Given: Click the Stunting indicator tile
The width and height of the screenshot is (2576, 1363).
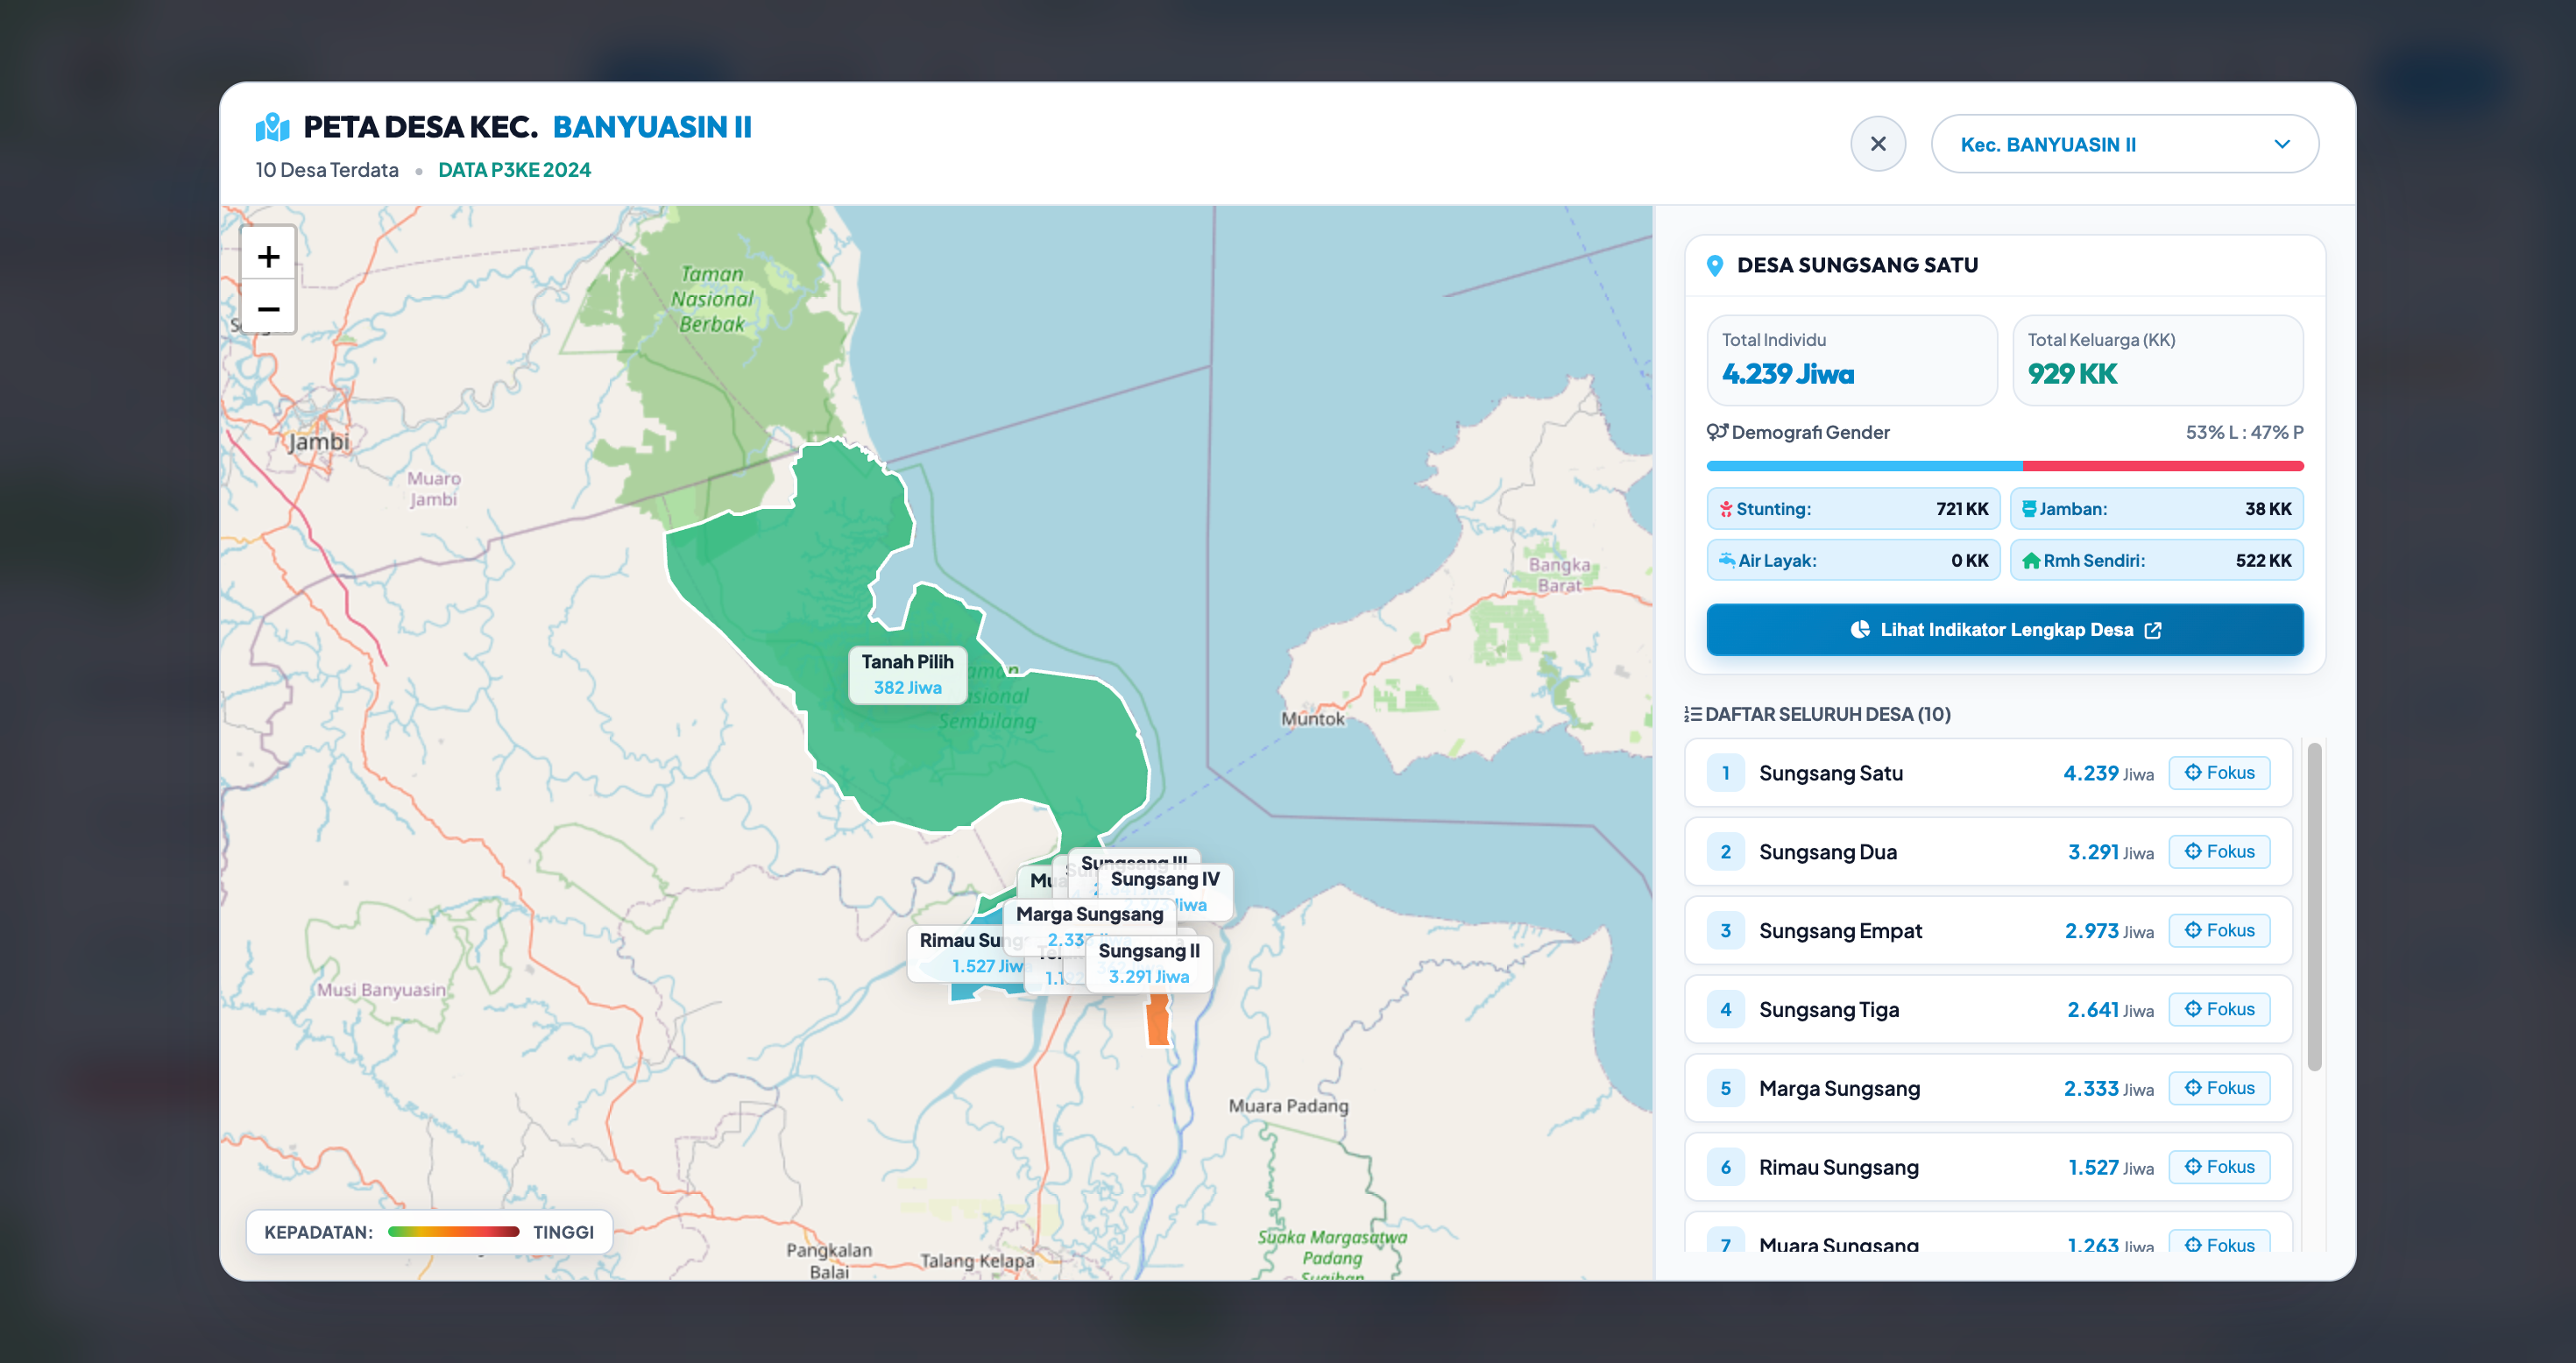Looking at the screenshot, I should [1853, 509].
